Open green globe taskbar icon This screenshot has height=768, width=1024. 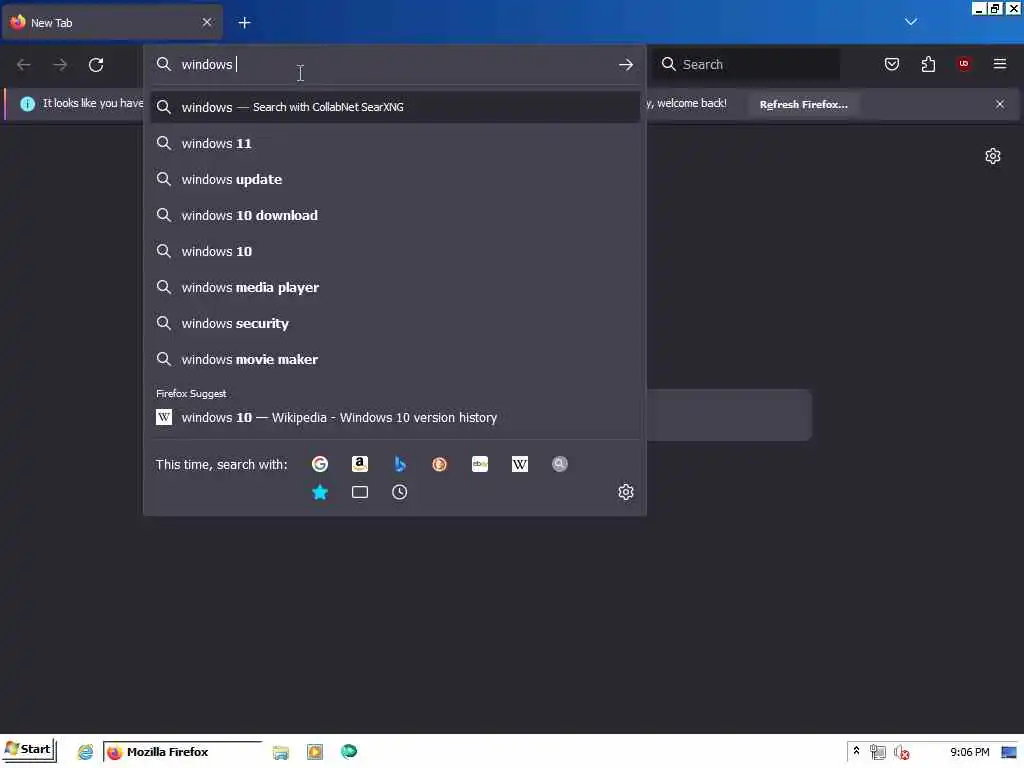(349, 752)
